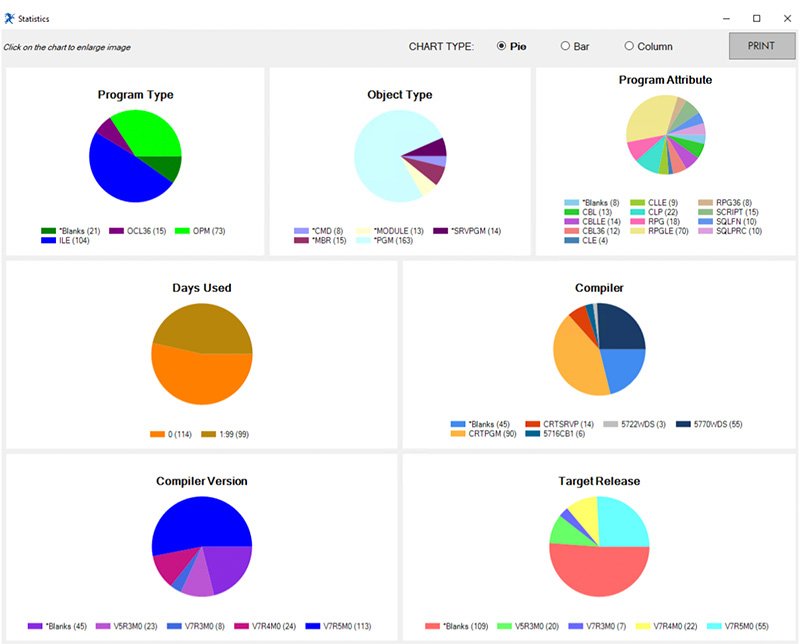This screenshot has height=644, width=800.
Task: Click the CRTPGM (90) legend swatch
Action: (x=458, y=434)
